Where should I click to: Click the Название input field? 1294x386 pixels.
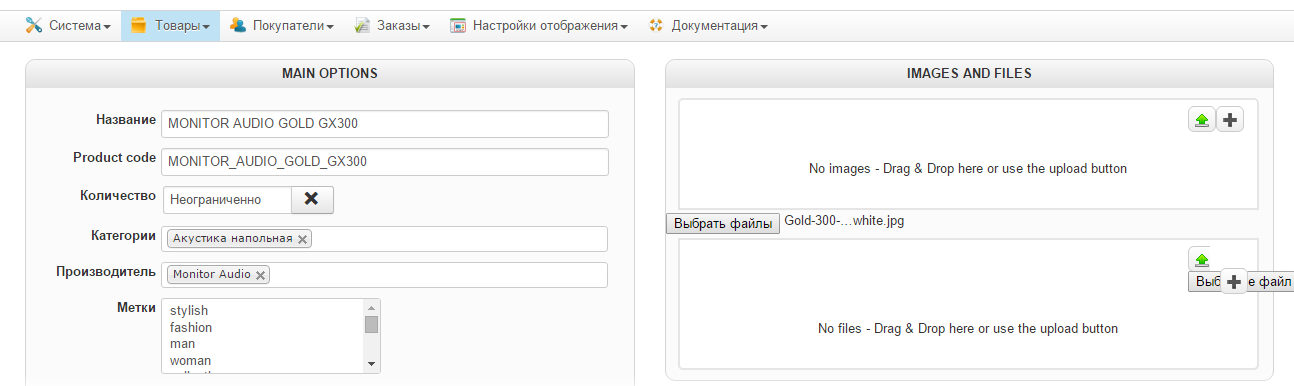385,124
